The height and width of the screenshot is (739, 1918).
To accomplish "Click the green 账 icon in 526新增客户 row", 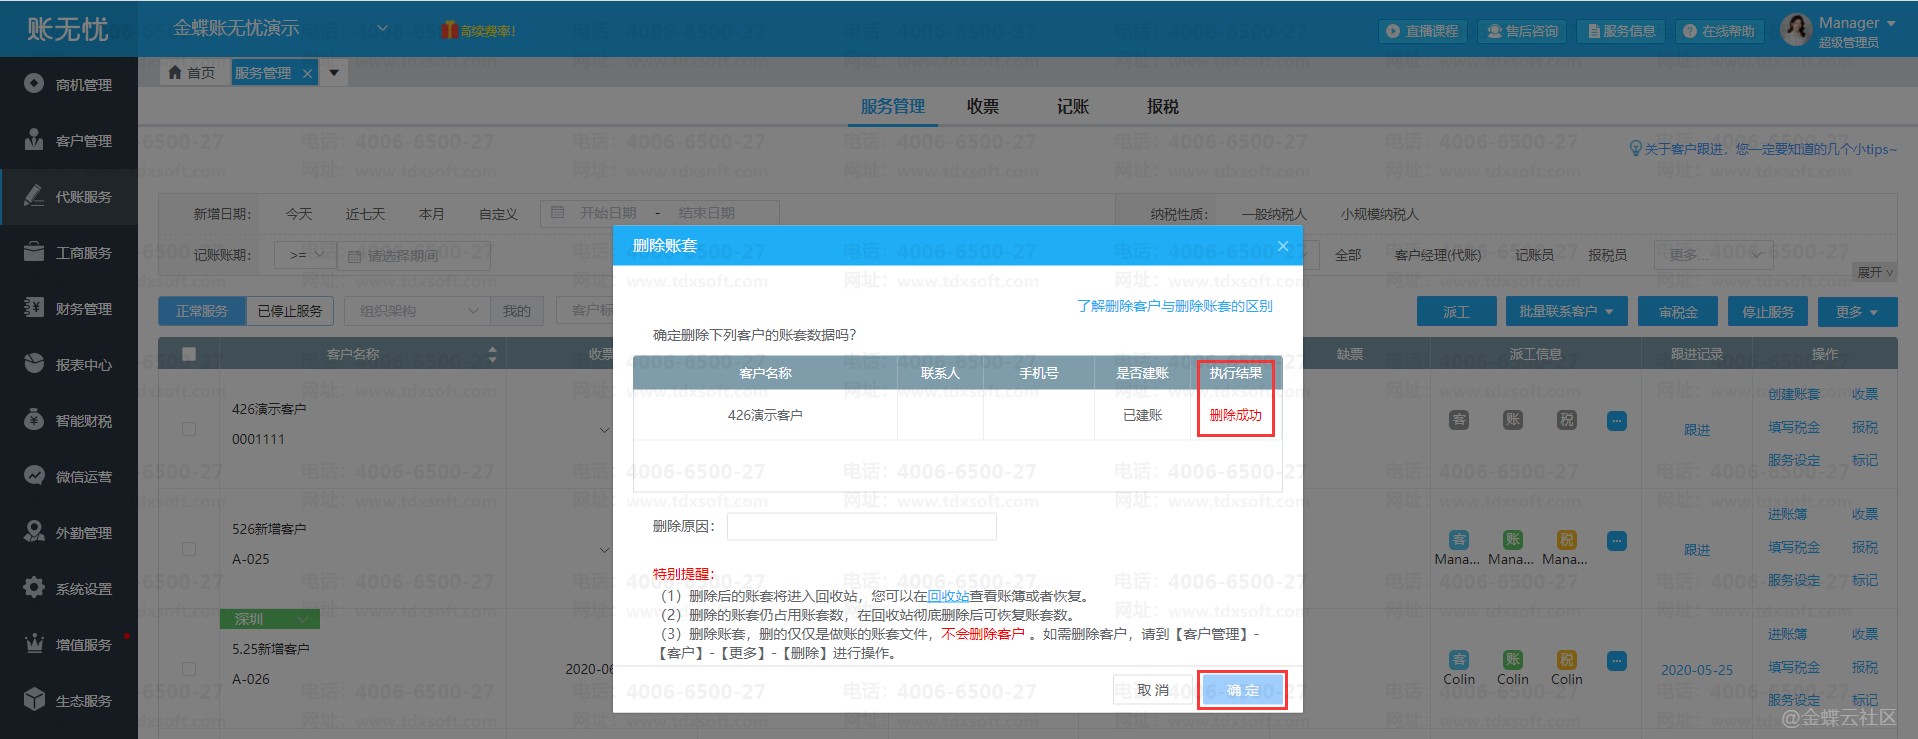I will [1512, 540].
